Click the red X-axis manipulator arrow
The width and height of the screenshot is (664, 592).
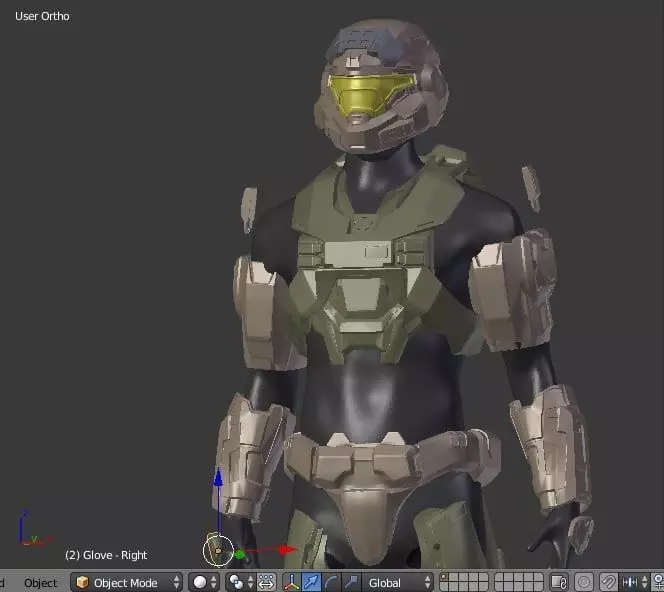pyautogui.click(x=288, y=550)
